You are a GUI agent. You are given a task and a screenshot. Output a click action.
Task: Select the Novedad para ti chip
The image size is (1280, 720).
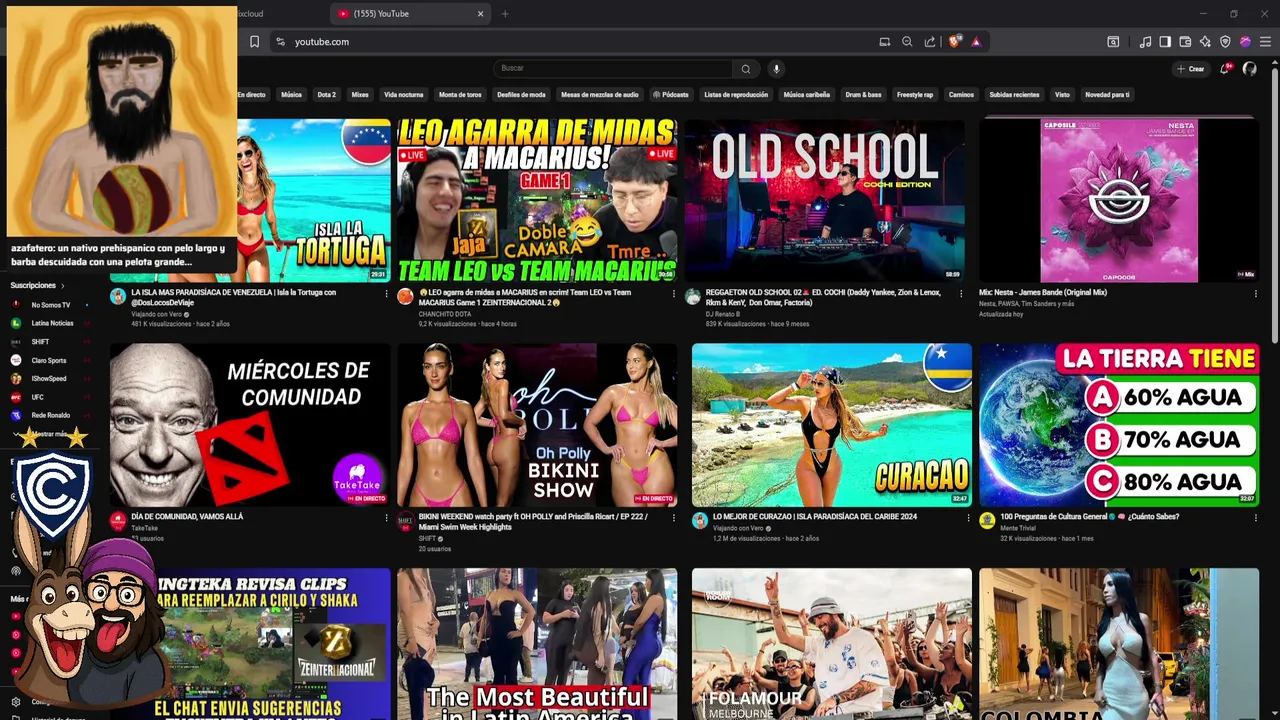(1107, 95)
